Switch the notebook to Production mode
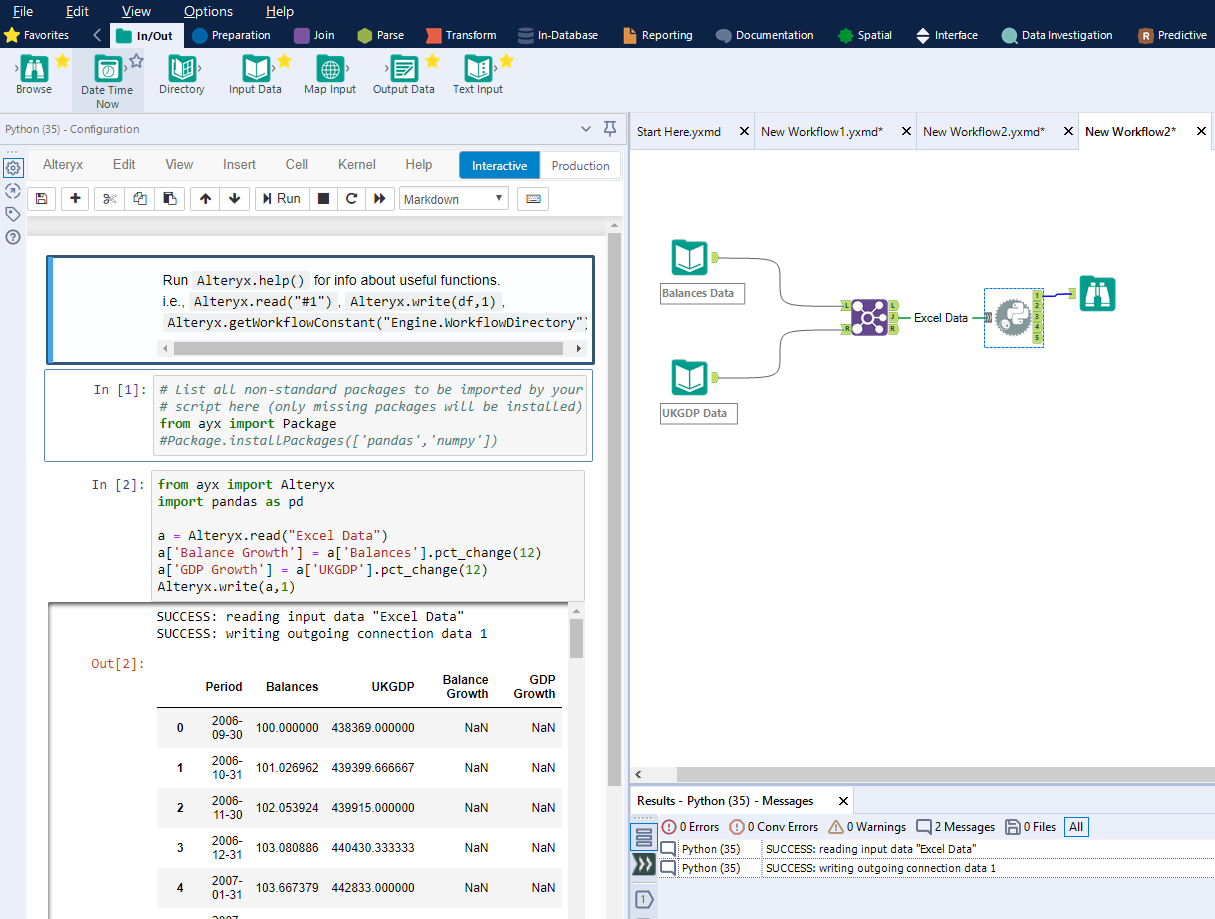 tap(580, 165)
